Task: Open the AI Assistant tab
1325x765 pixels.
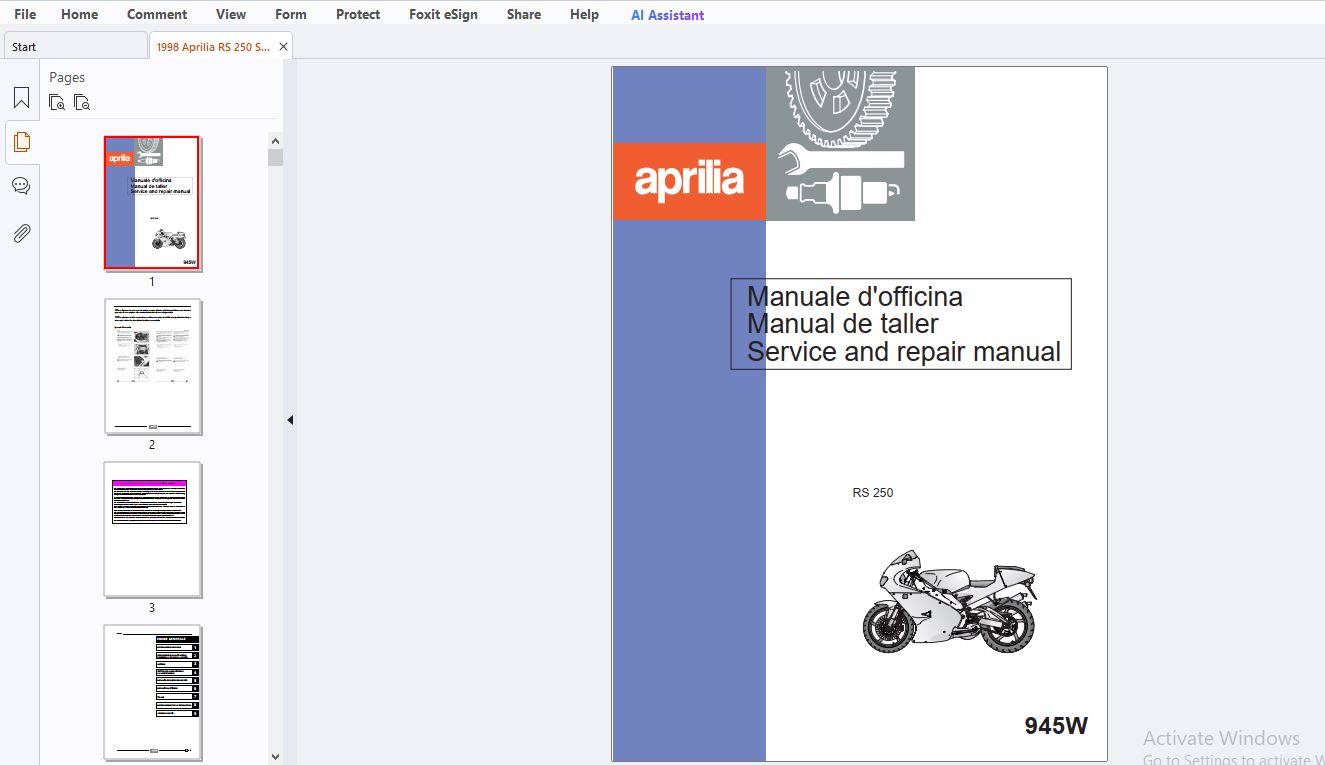Action: 667,15
